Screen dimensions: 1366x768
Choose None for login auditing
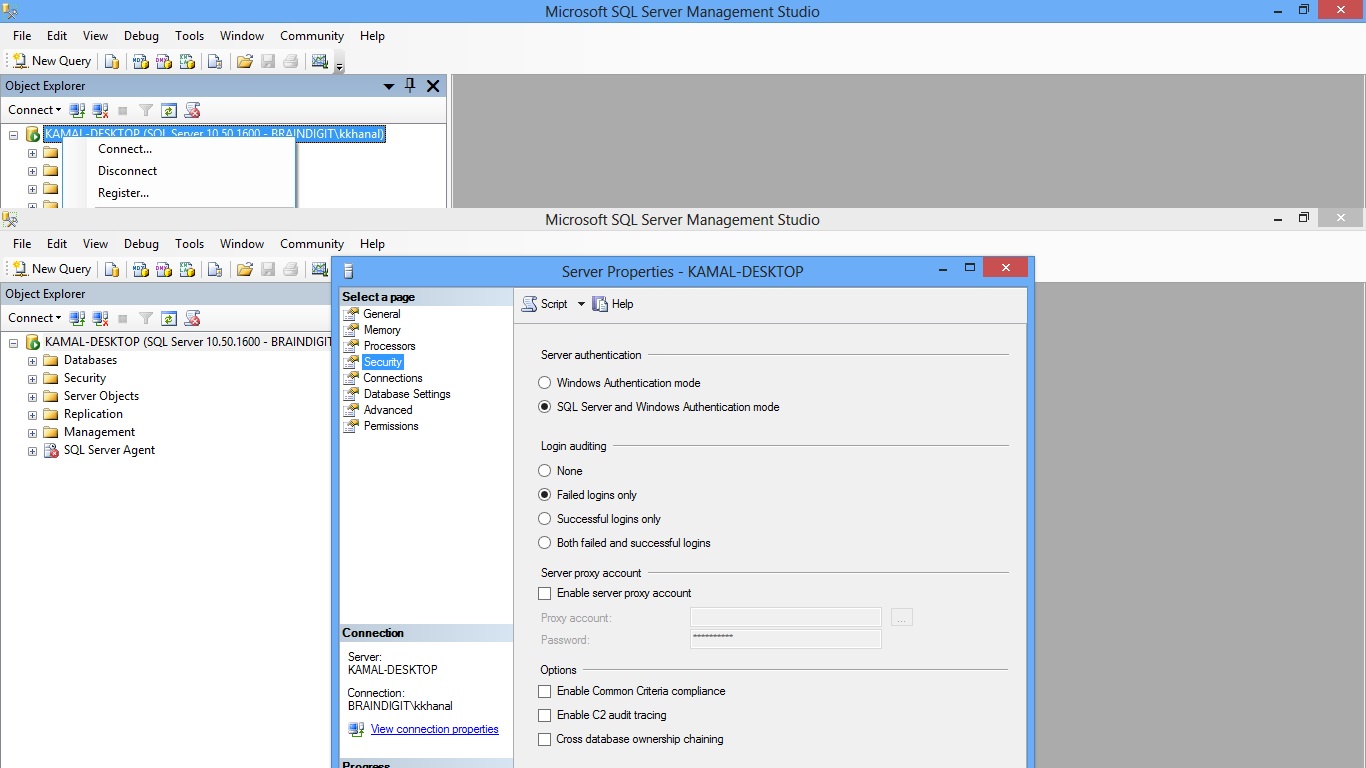[x=545, y=471]
